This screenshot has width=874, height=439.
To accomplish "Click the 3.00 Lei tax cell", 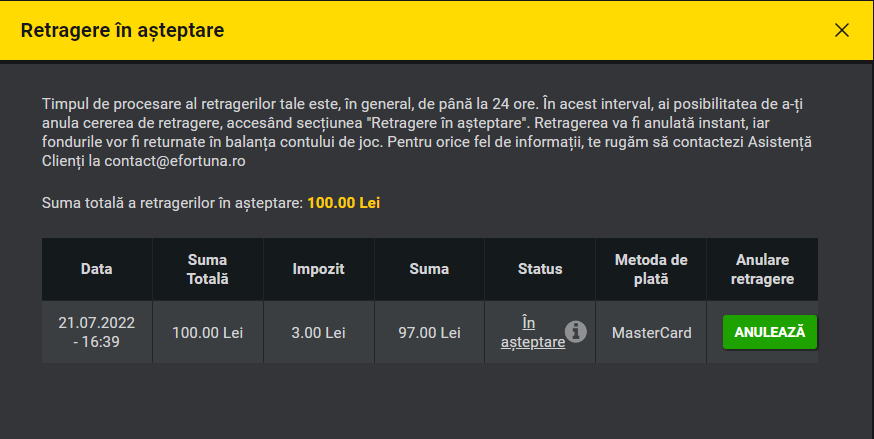I will [x=318, y=332].
